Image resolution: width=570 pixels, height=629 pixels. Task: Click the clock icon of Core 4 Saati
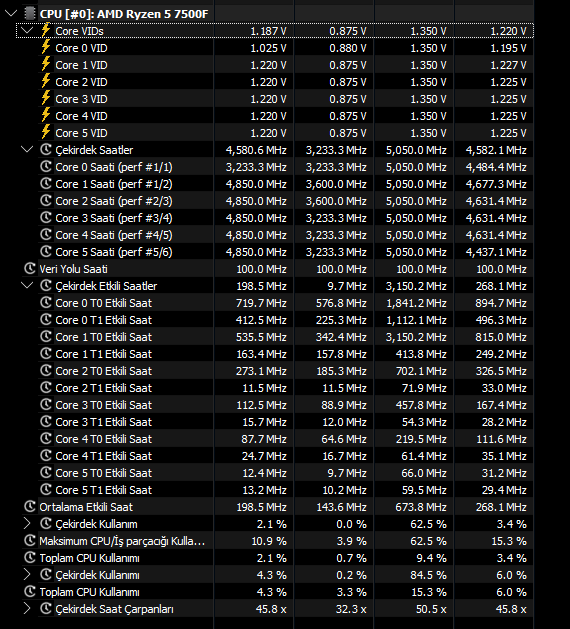pyautogui.click(x=46, y=235)
